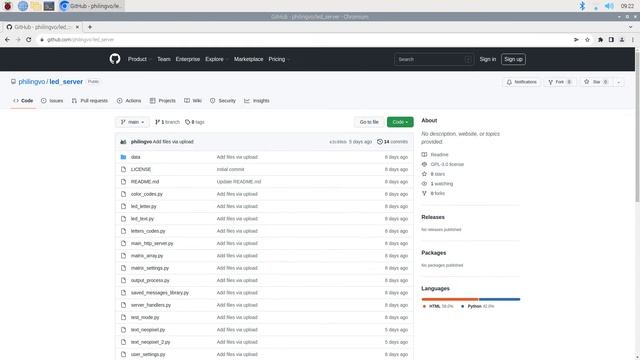Open the terminal icon in taskbar

(x=49, y=6)
